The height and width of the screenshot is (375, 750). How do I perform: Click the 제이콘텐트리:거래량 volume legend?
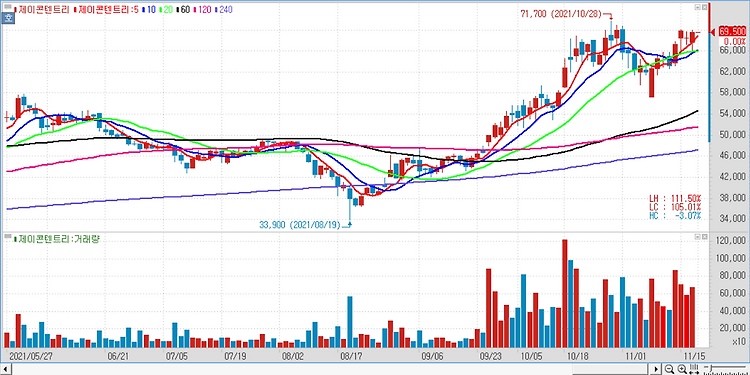[56, 239]
